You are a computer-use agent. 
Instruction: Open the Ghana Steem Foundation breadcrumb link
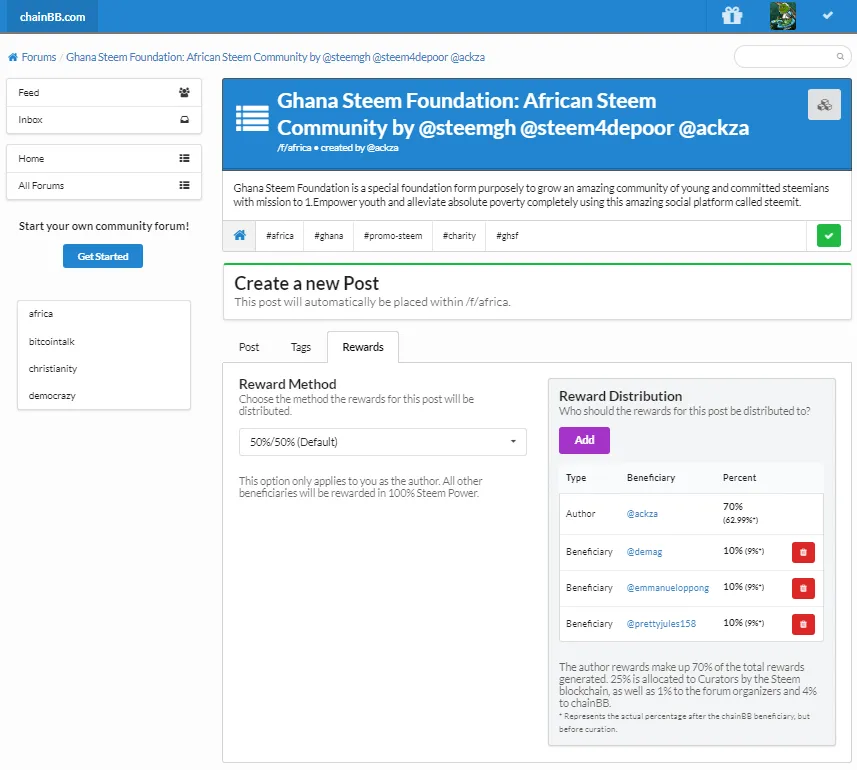[275, 57]
